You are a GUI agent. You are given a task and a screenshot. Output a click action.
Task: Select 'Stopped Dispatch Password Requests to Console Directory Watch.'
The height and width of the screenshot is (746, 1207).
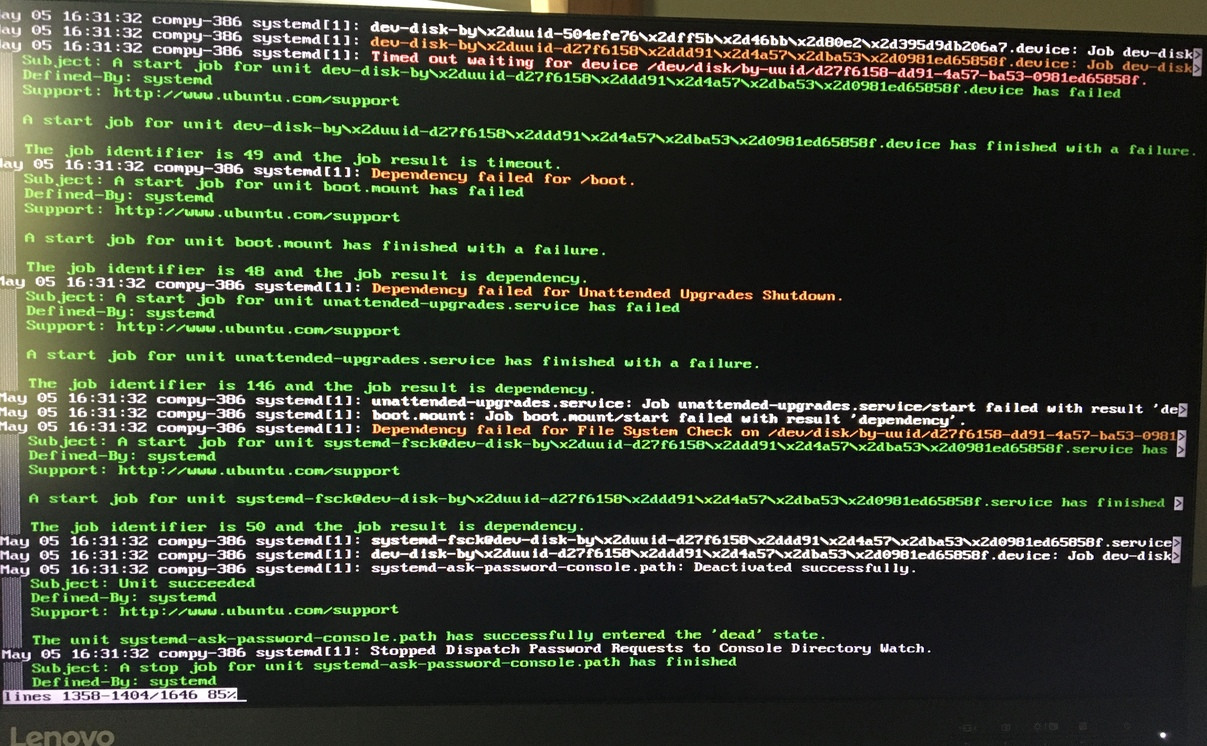click(x=651, y=650)
